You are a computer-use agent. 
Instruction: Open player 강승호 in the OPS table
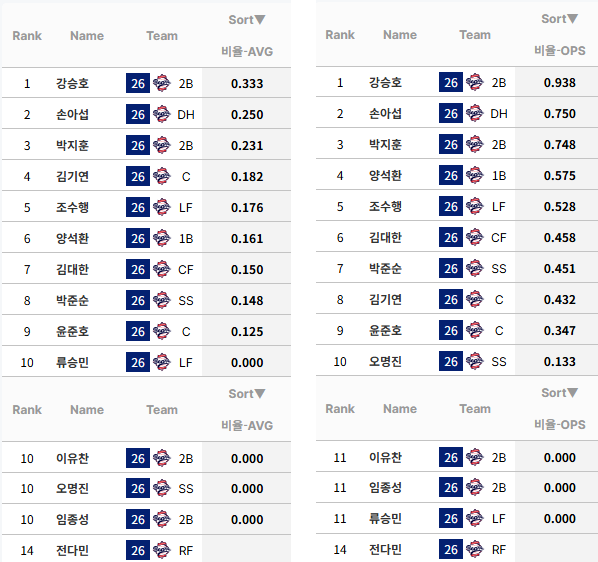pos(385,83)
